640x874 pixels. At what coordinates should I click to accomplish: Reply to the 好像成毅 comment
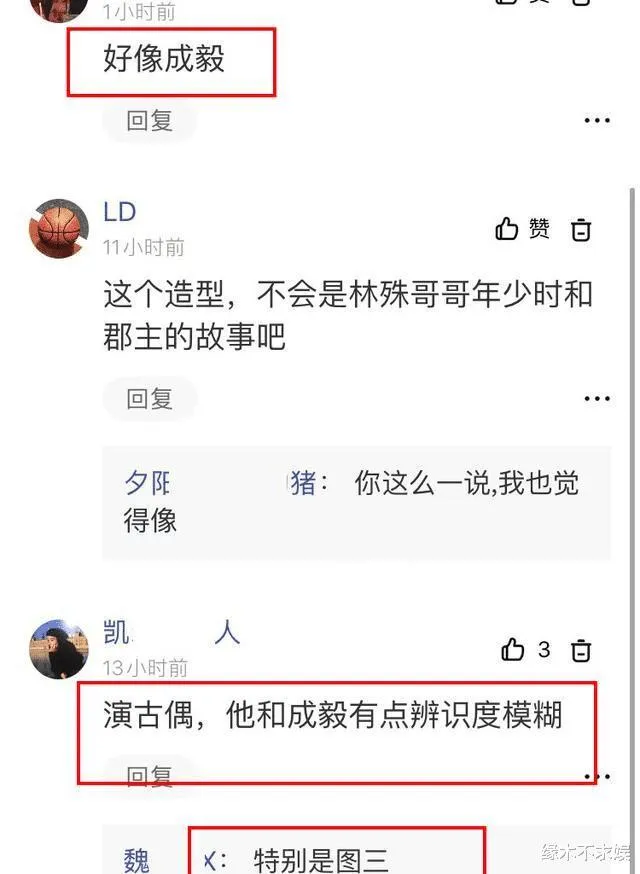pyautogui.click(x=149, y=120)
